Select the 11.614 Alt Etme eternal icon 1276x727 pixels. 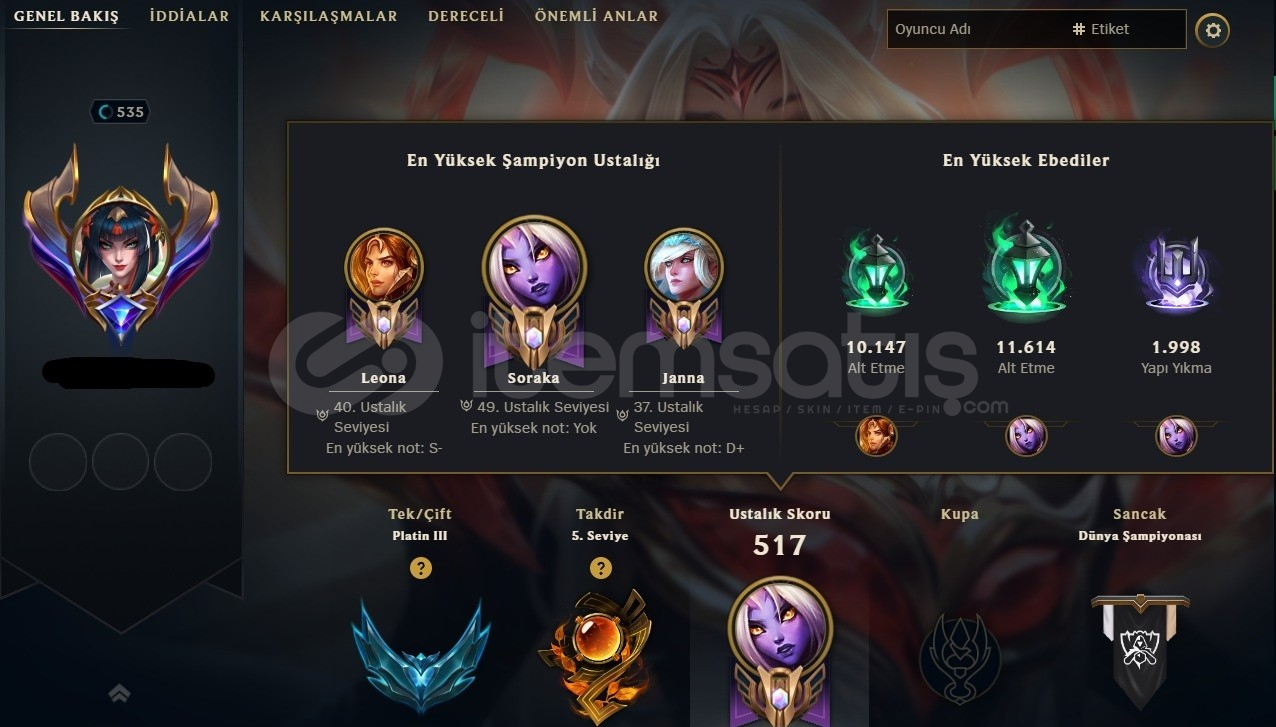[1026, 270]
